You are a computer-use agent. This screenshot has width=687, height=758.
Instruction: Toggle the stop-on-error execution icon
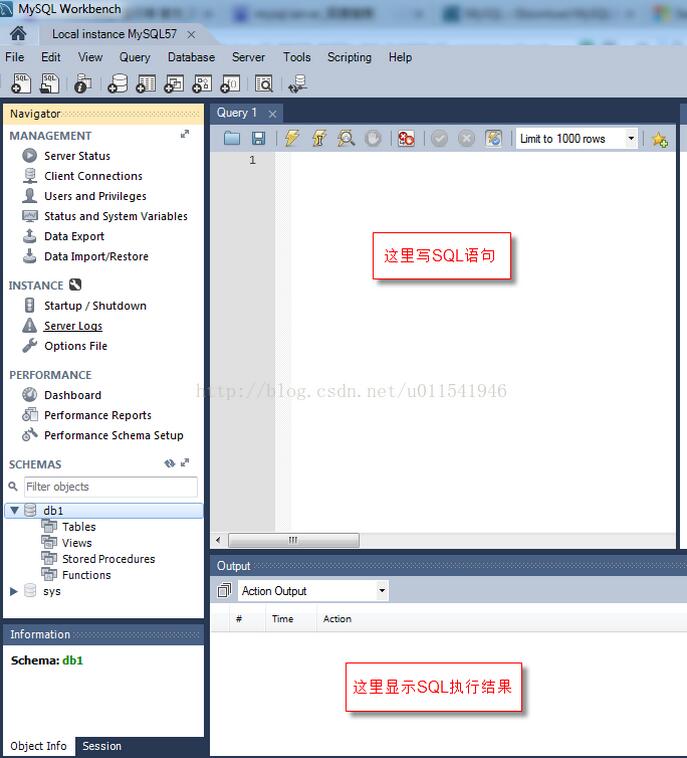pos(406,139)
